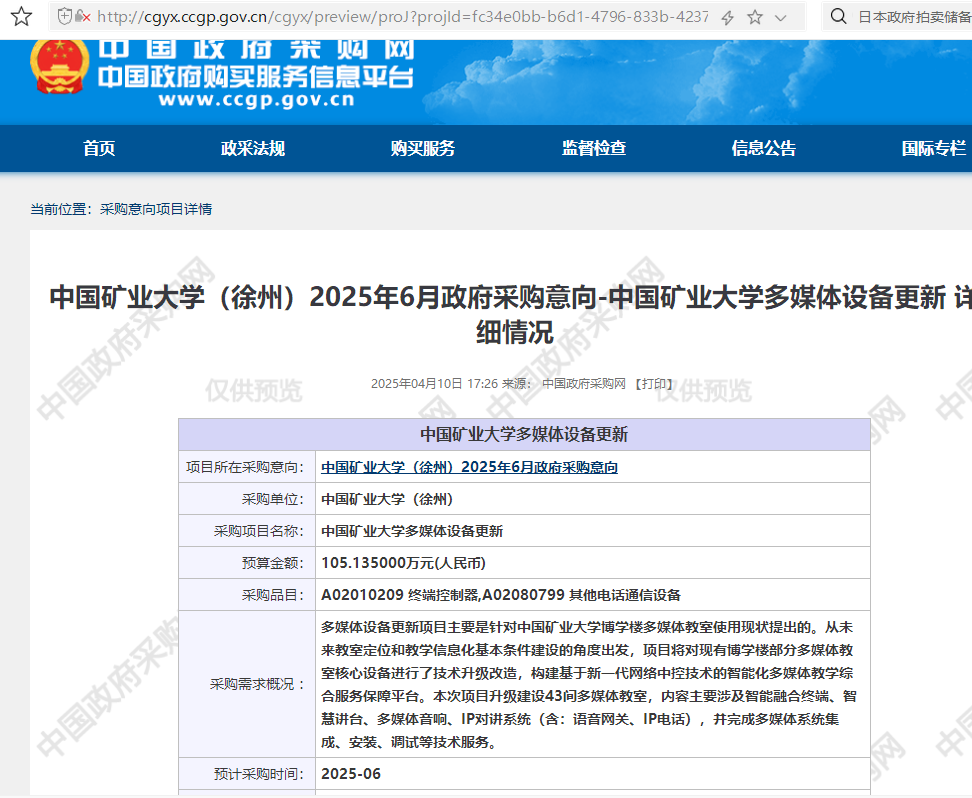Screen dimensions: 972x798
Task: Click the insecure connection lock icon
Action: [x=82, y=16]
